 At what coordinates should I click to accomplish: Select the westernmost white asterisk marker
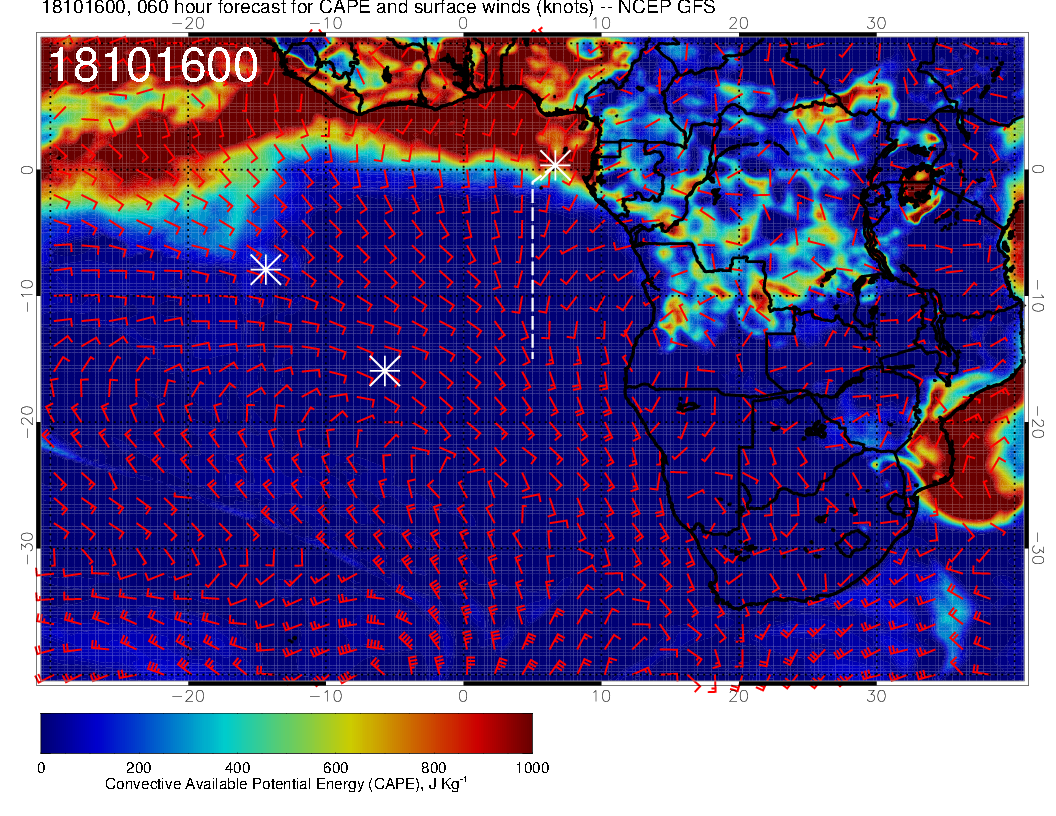[x=265, y=269]
